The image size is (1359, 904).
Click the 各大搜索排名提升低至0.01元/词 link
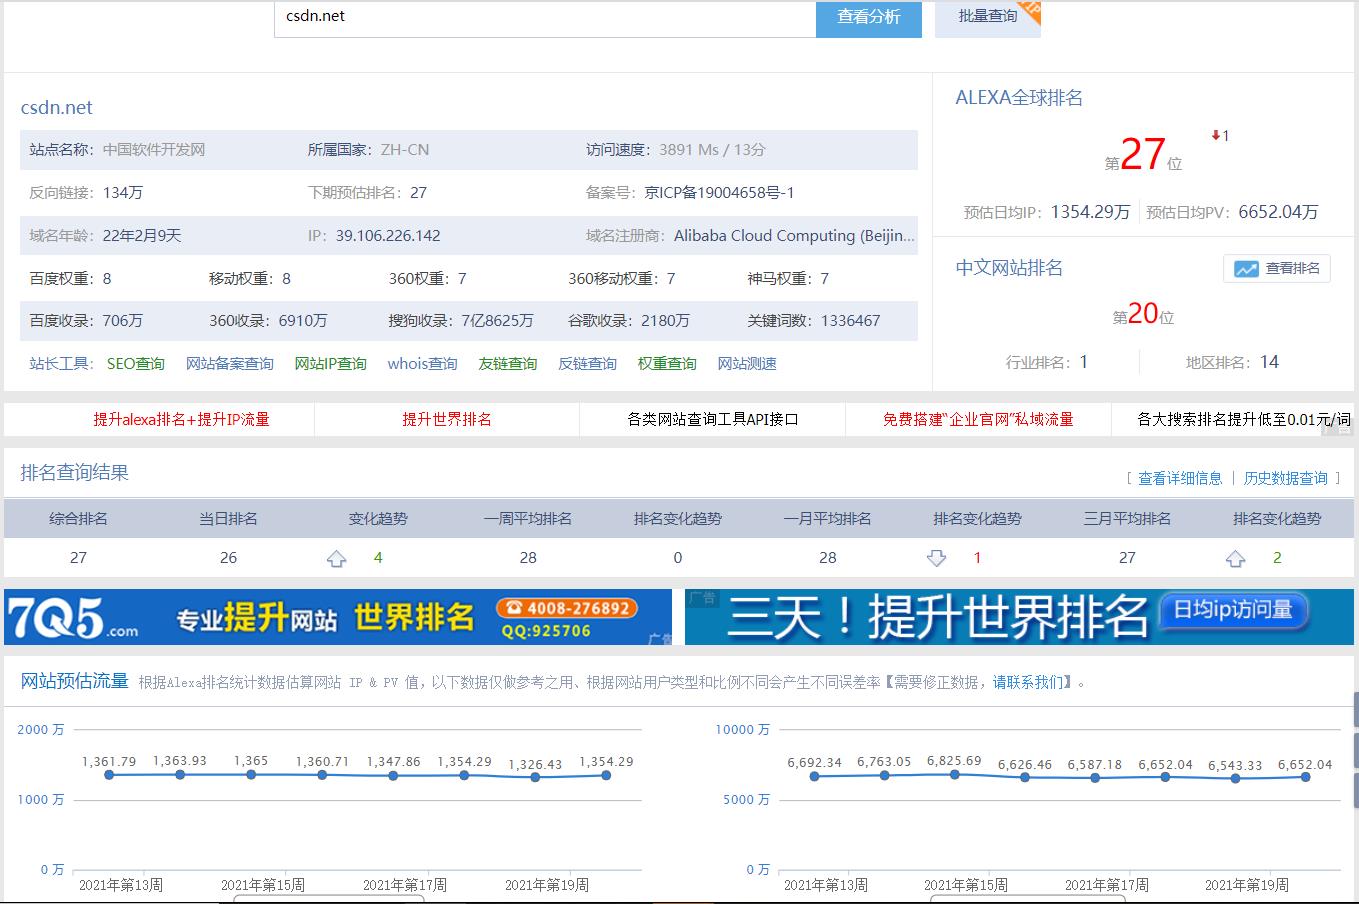[x=1244, y=420]
